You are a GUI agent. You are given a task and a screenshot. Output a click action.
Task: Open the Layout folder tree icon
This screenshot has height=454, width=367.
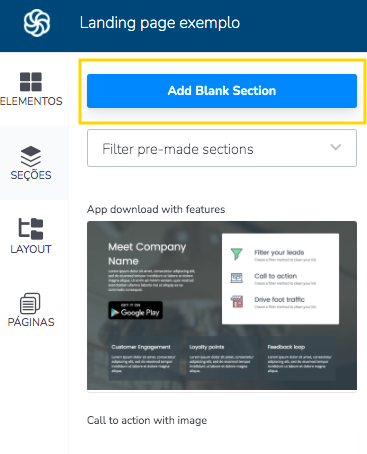(x=31, y=229)
